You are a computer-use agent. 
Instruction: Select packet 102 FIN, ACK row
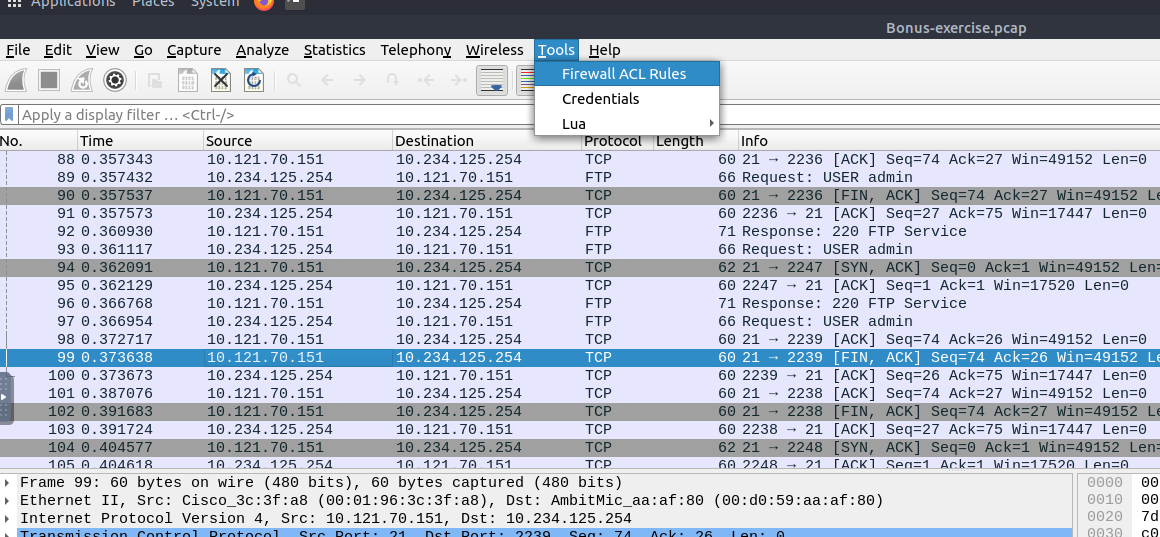[x=580, y=411]
